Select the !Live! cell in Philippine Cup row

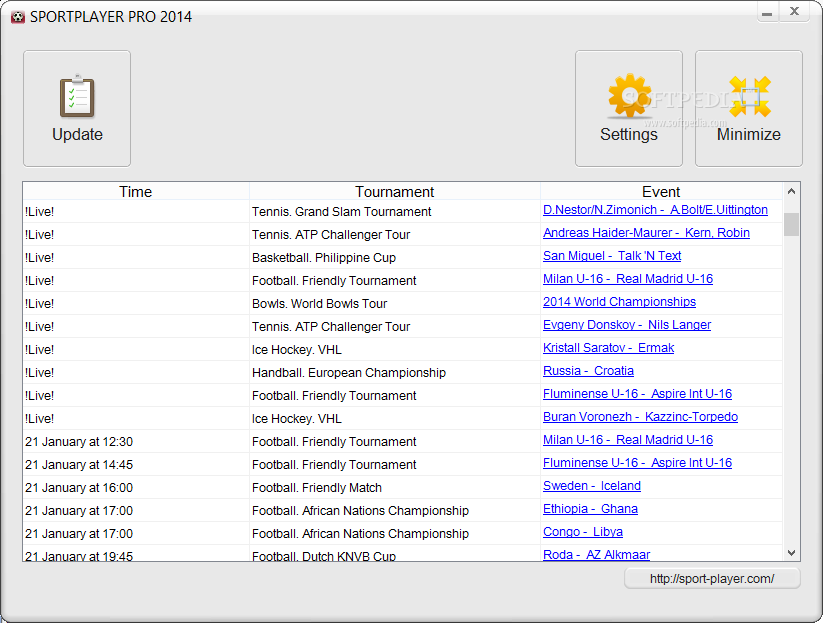pos(136,258)
